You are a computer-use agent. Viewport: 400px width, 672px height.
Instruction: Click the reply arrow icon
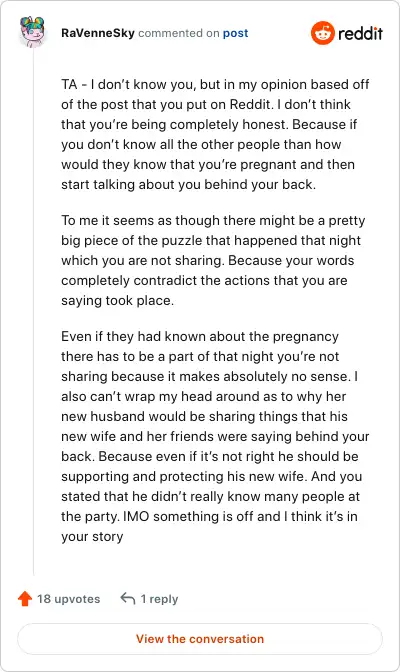128,598
